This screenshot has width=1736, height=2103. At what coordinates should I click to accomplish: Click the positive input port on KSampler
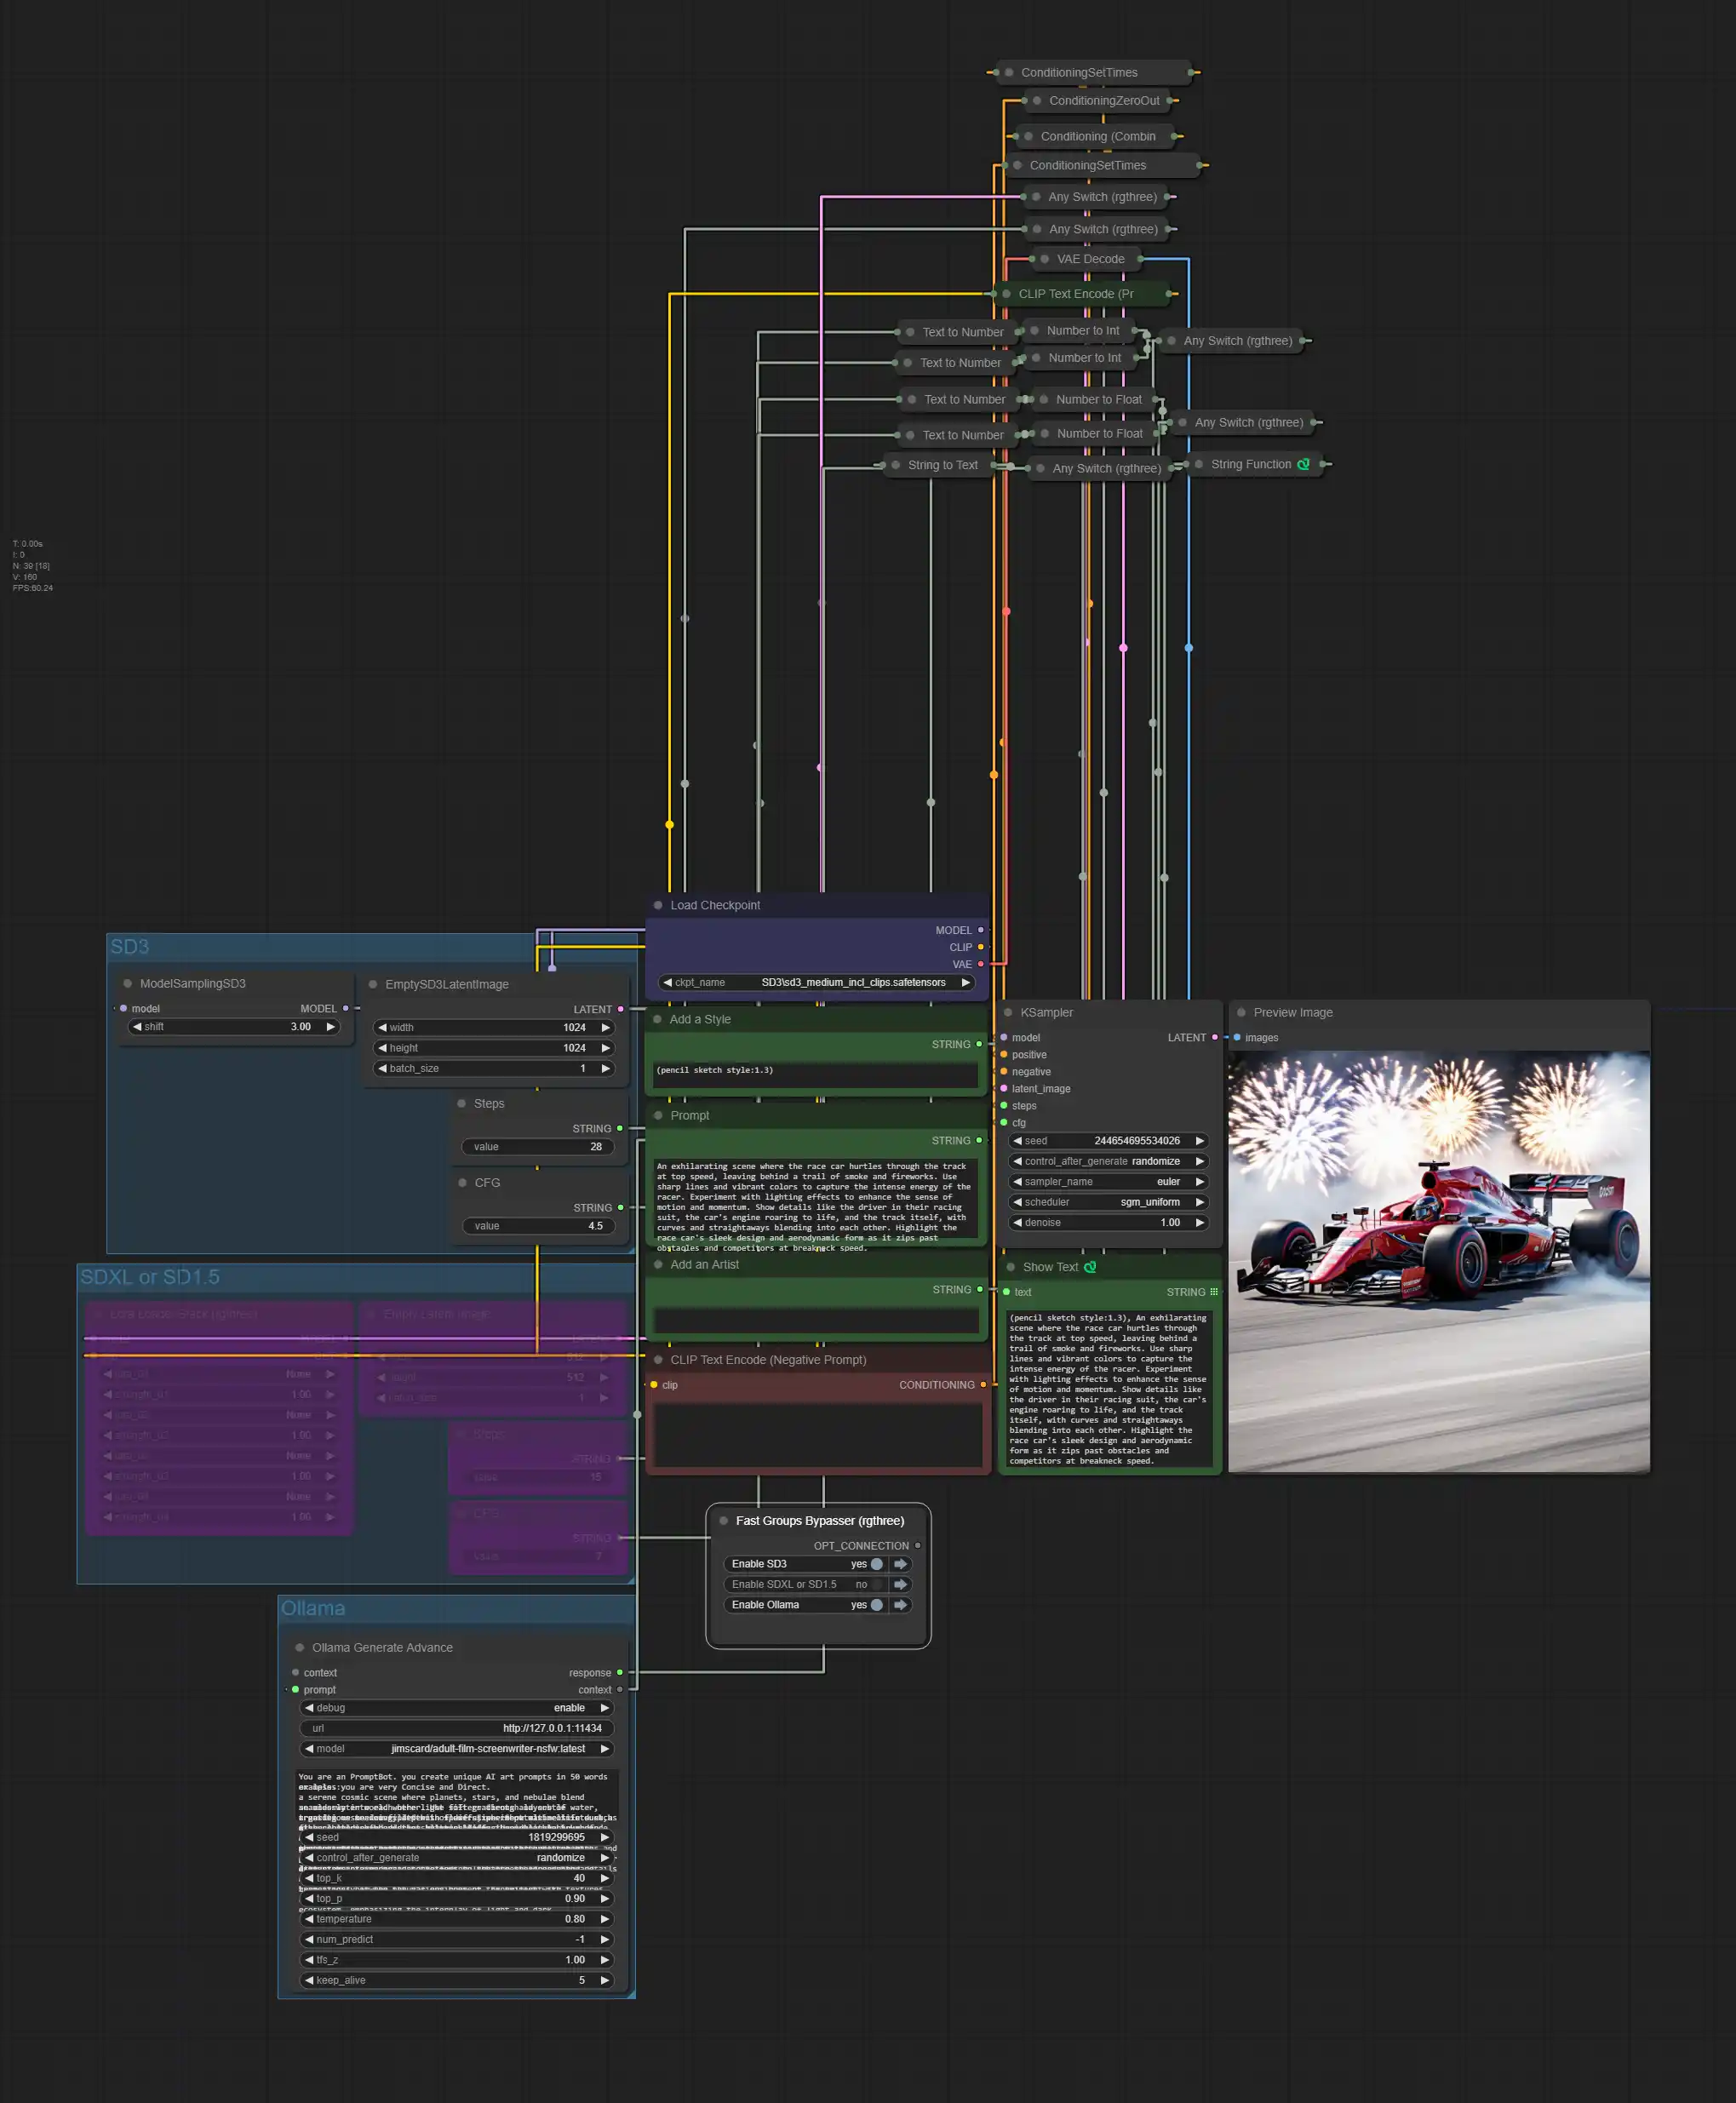click(1004, 1054)
